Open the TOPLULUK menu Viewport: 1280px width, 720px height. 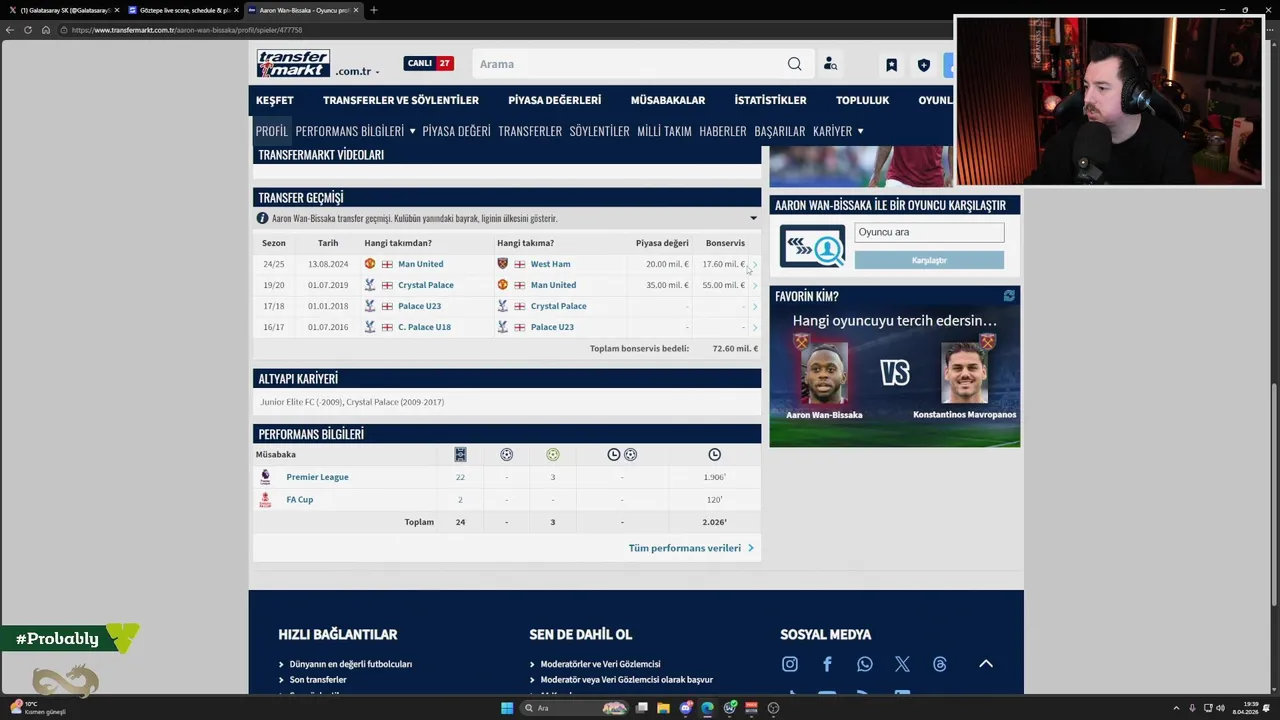point(862,100)
